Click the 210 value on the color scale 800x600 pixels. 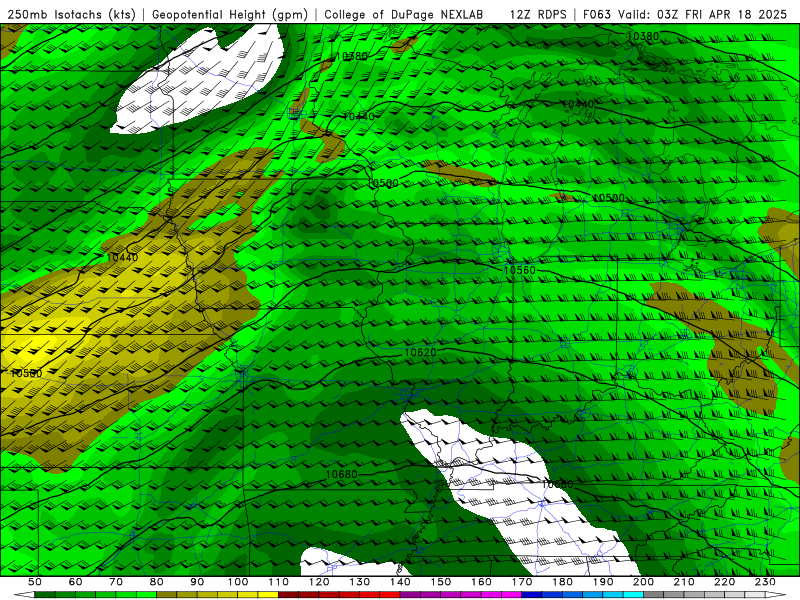[685, 582]
